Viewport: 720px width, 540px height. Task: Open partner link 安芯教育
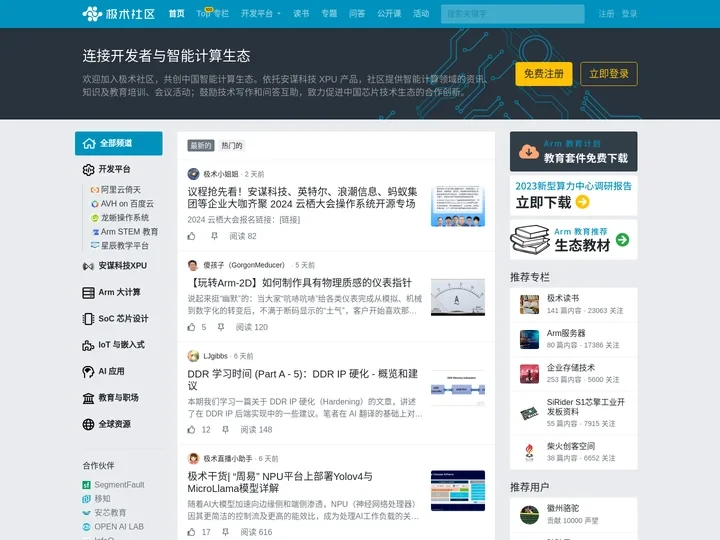pyautogui.click(x=110, y=512)
